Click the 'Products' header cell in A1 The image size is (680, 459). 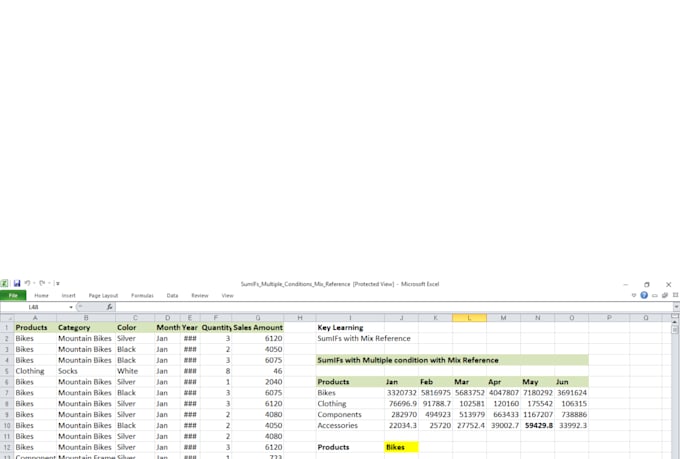point(35,328)
